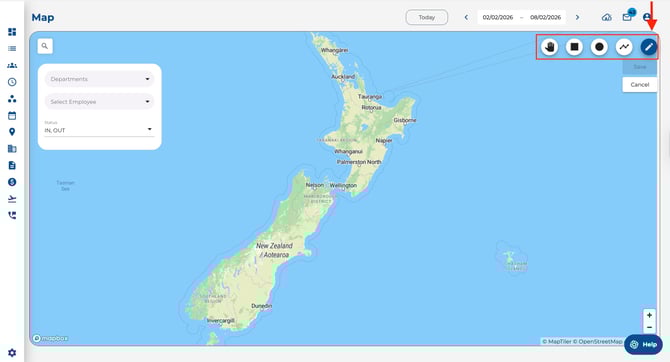Image resolution: width=670 pixels, height=362 pixels.
Task: Open the calendar icon in sidebar
Action: (x=12, y=115)
